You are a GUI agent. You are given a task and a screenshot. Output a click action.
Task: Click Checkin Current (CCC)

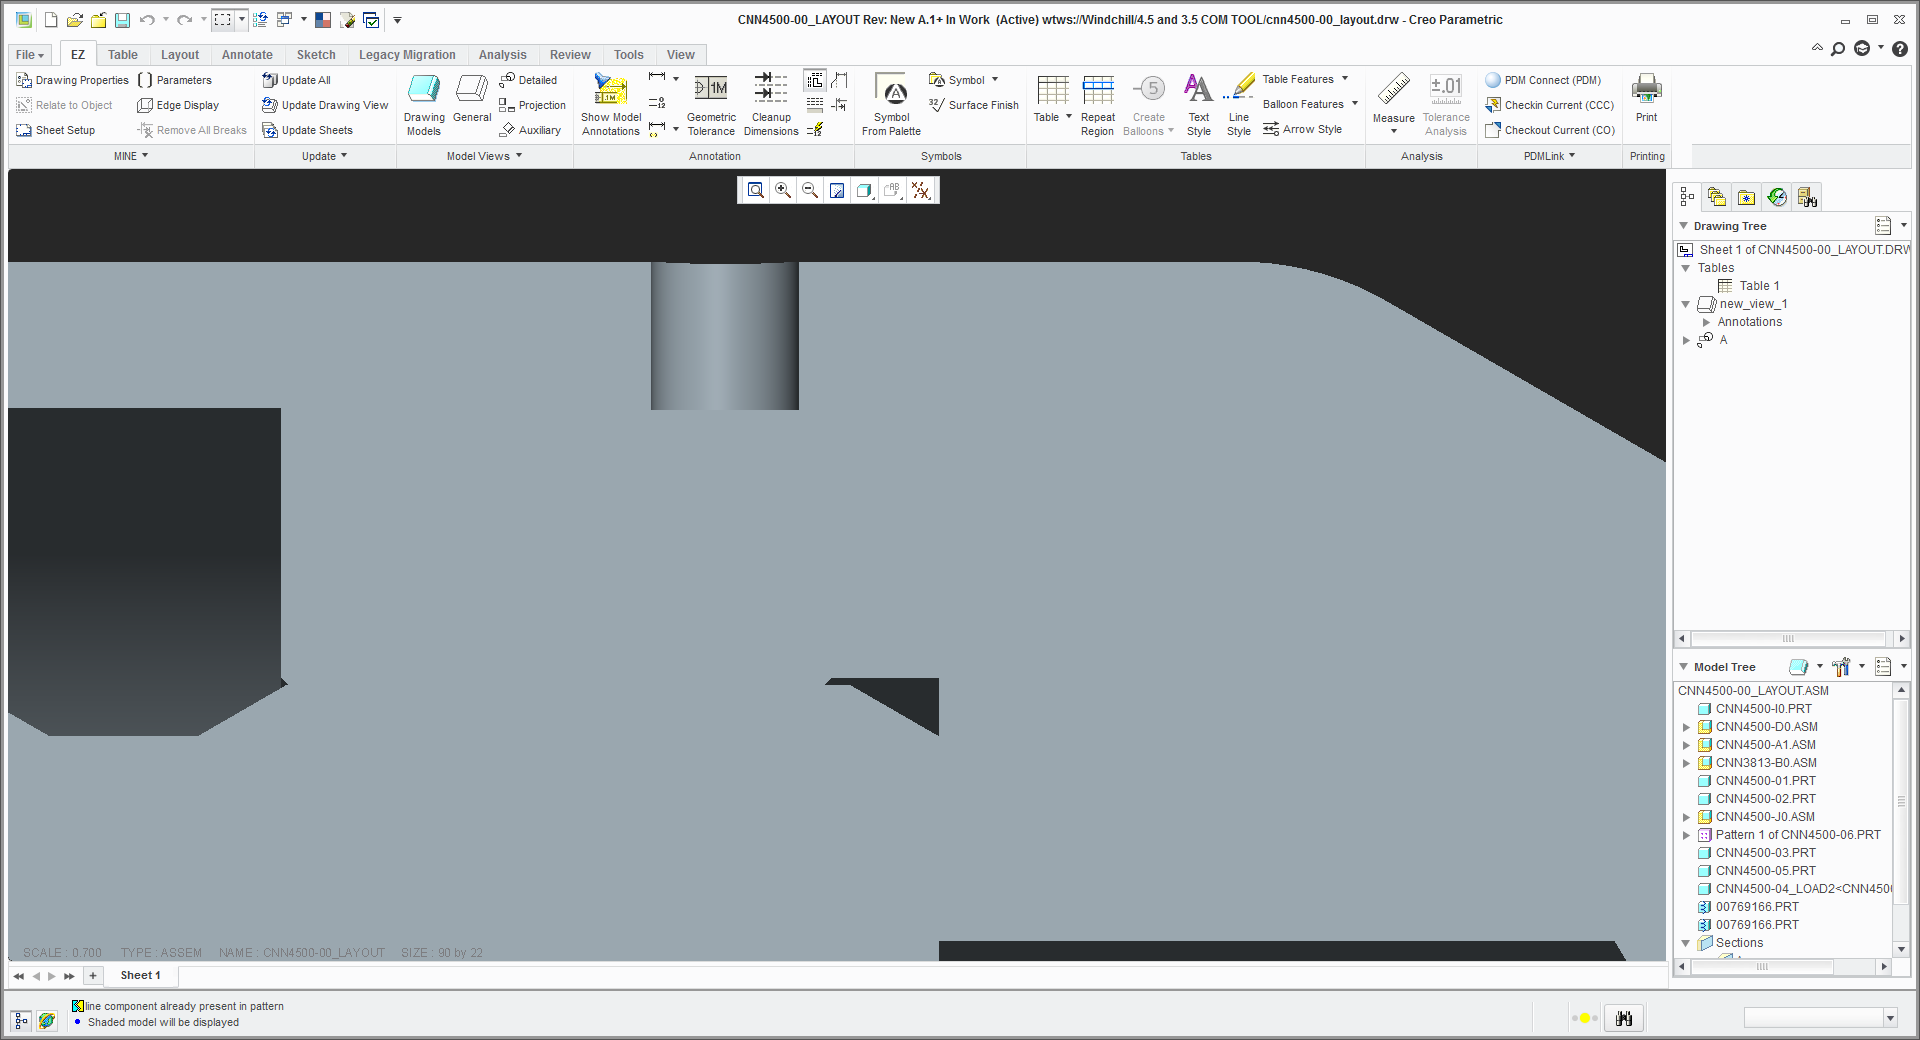click(1550, 105)
